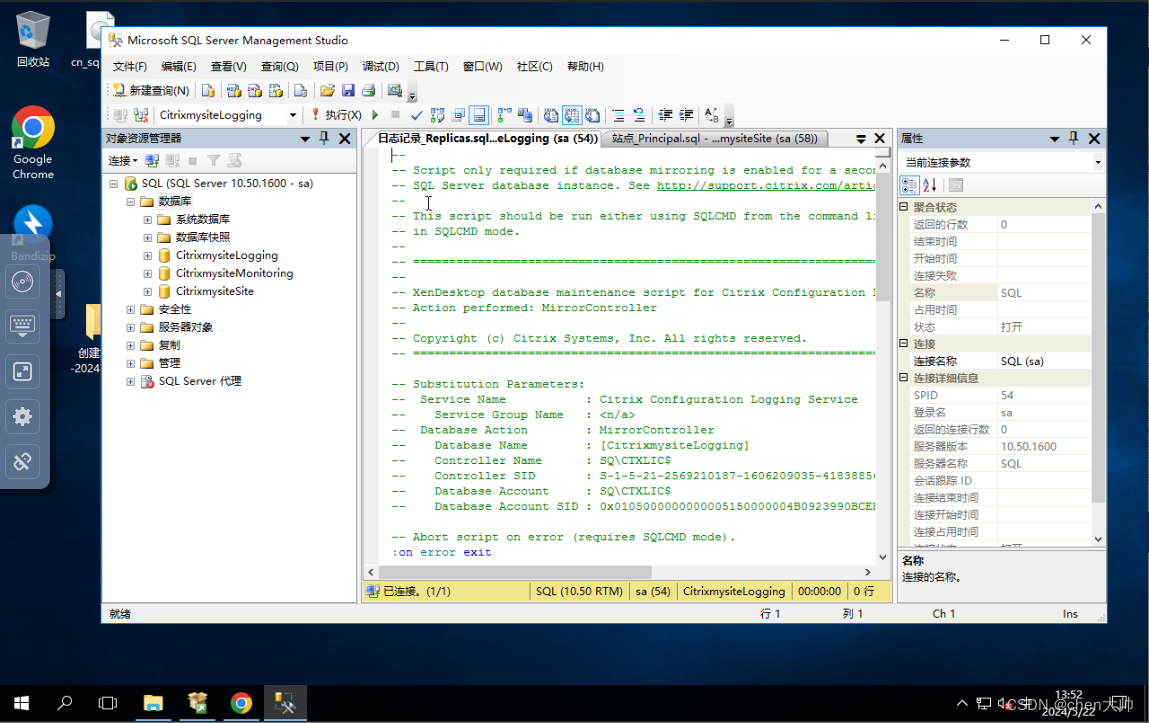Click the new database engine query icon
This screenshot has height=723, width=1149.
click(x=208, y=91)
